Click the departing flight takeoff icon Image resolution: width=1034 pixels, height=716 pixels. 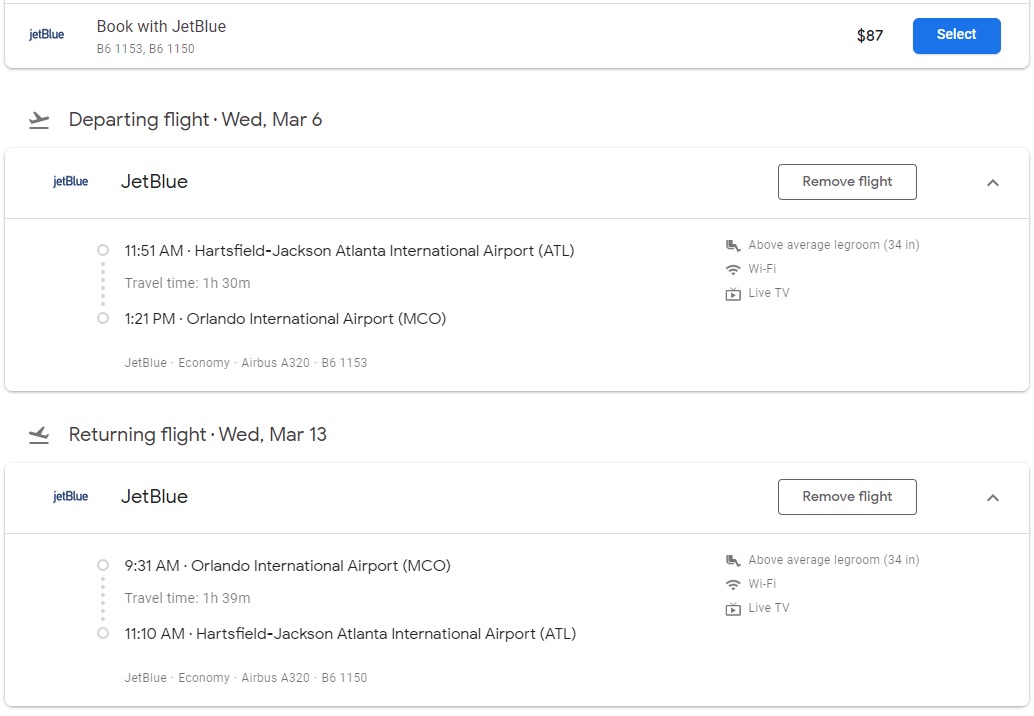coord(39,121)
